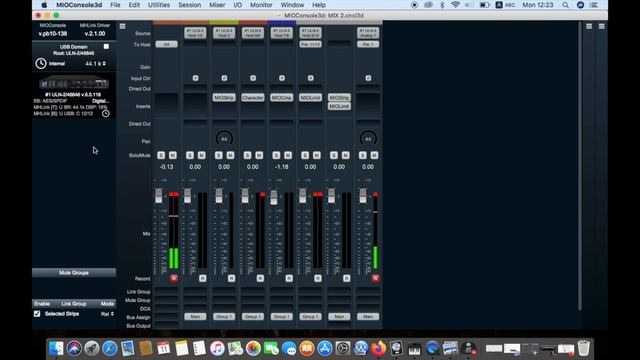Open MIOLimit insert below the MIOStrip insert
This screenshot has height=360, width=640.
coord(339,106)
